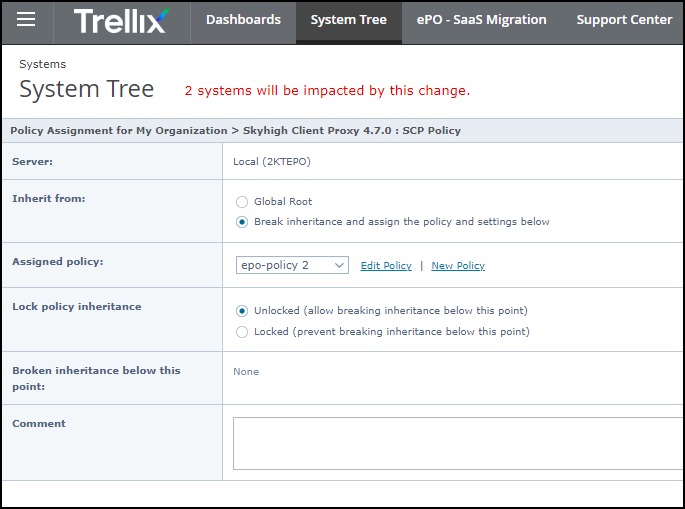Switch to the Dashboards tab
Image resolution: width=685 pixels, height=509 pixels.
point(243,20)
